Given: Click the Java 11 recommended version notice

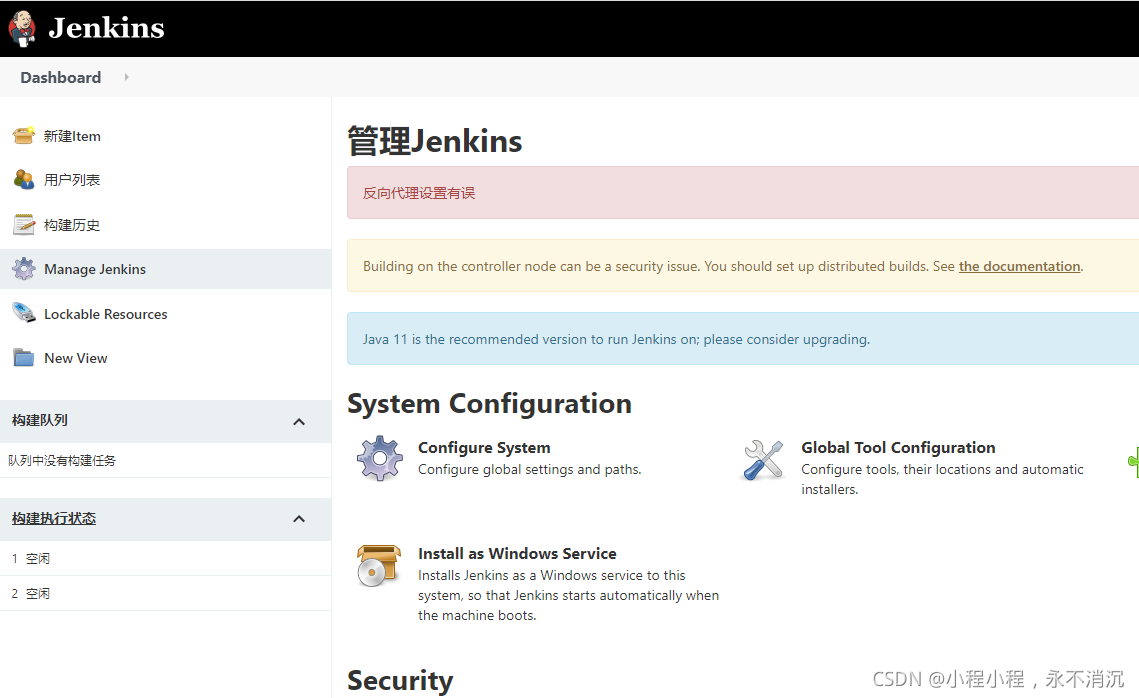Looking at the screenshot, I should (616, 339).
